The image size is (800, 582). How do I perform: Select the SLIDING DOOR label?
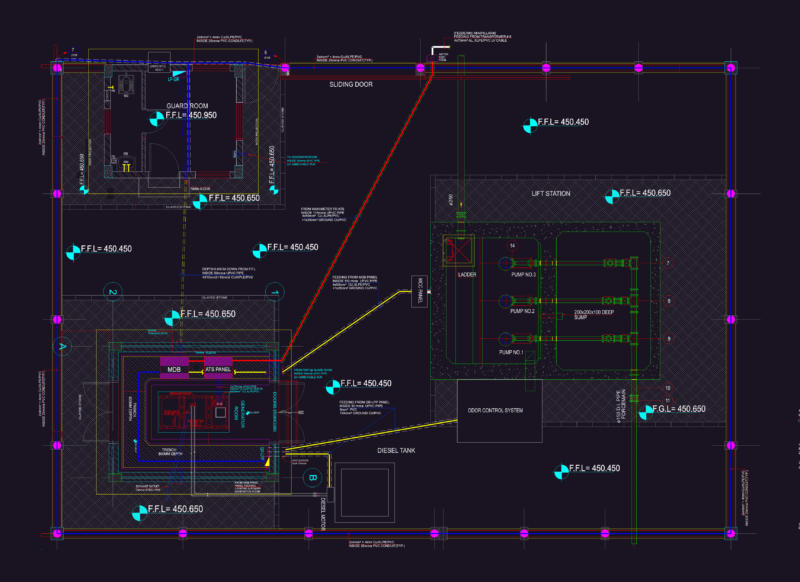(351, 84)
